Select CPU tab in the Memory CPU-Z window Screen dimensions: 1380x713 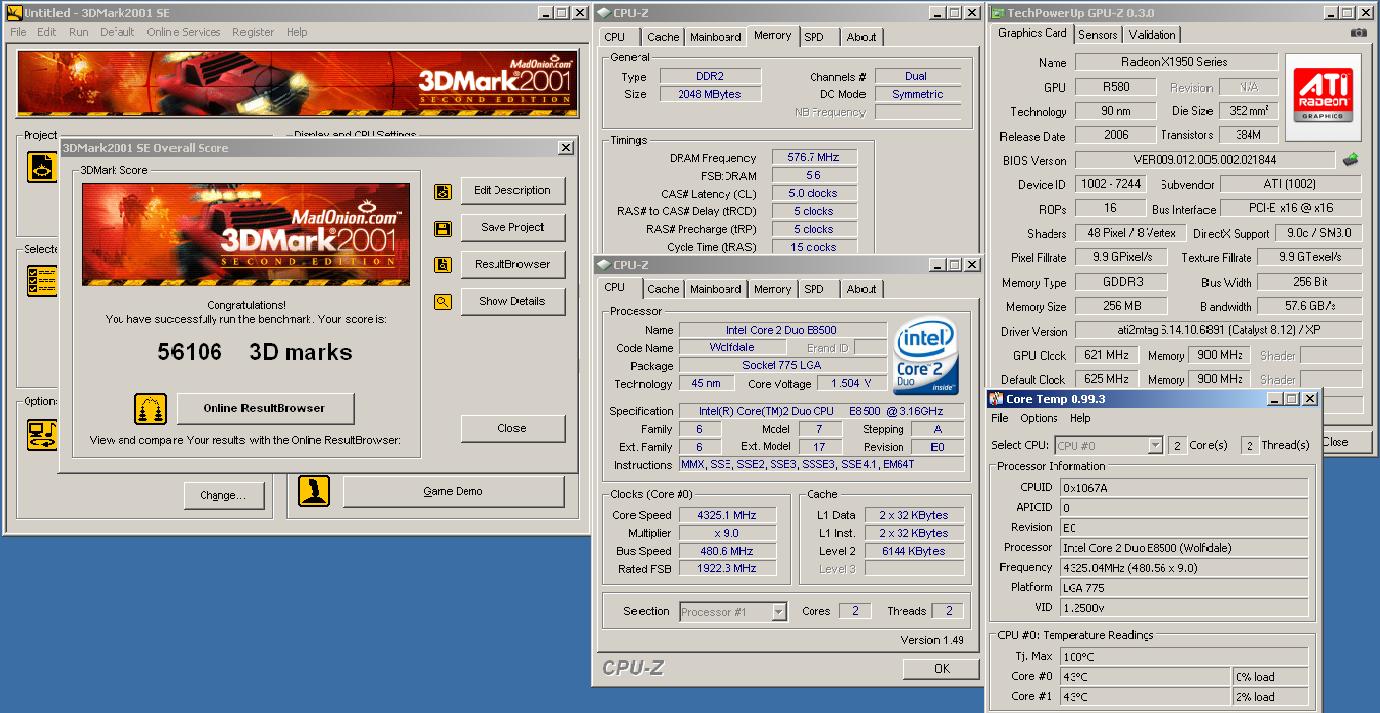coord(615,37)
